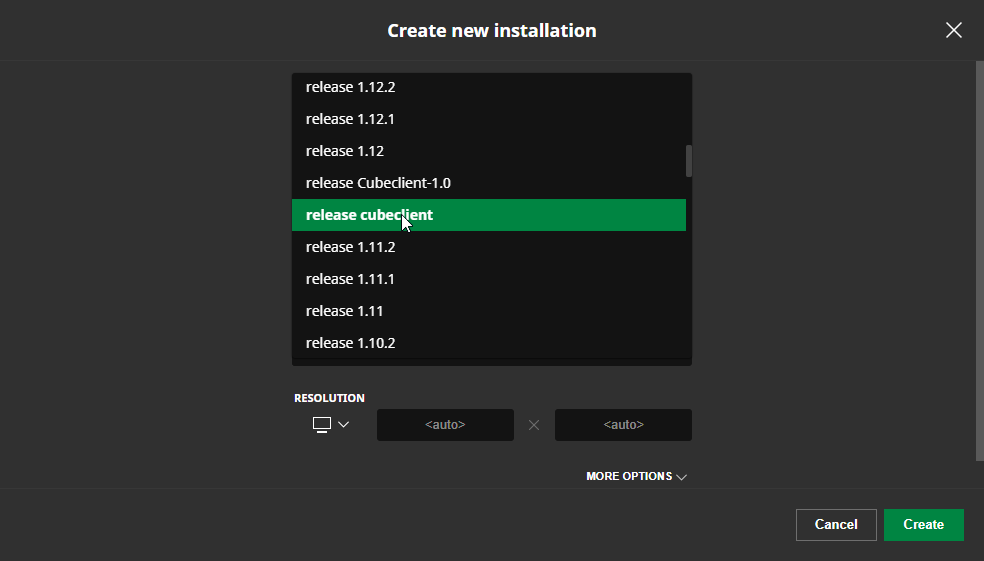Click the resolution width auto field
Image resolution: width=984 pixels, height=561 pixels.
[445, 425]
